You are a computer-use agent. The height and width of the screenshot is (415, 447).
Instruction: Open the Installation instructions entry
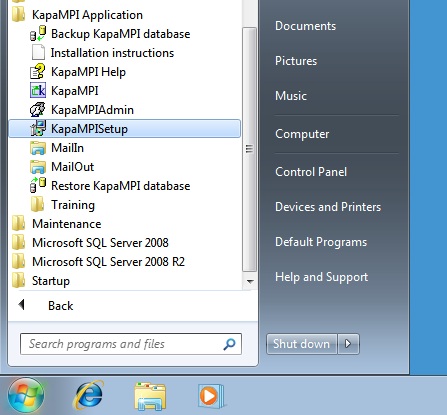[x=112, y=53]
